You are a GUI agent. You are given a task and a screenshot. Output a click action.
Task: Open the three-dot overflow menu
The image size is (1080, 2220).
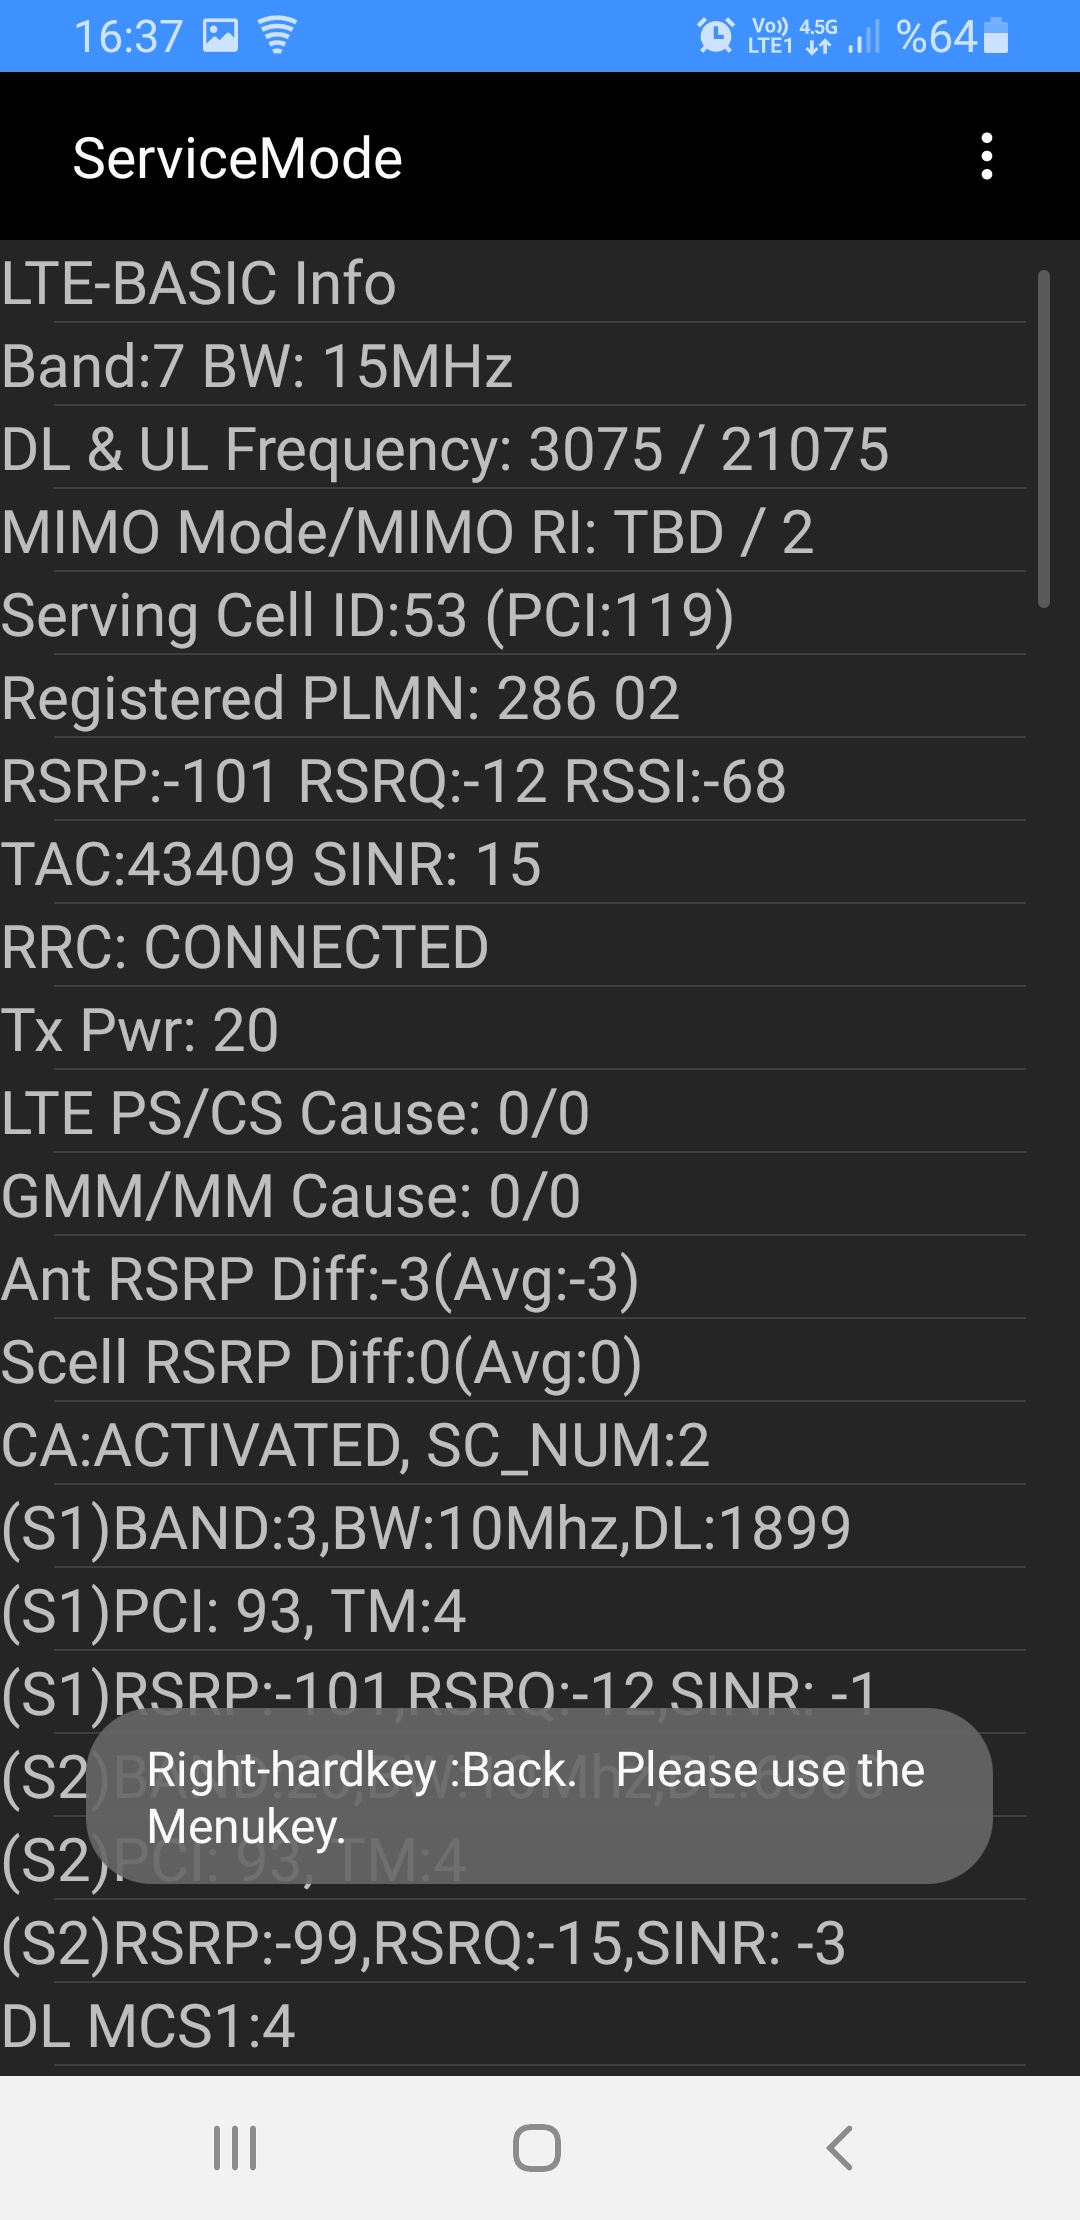(x=987, y=157)
